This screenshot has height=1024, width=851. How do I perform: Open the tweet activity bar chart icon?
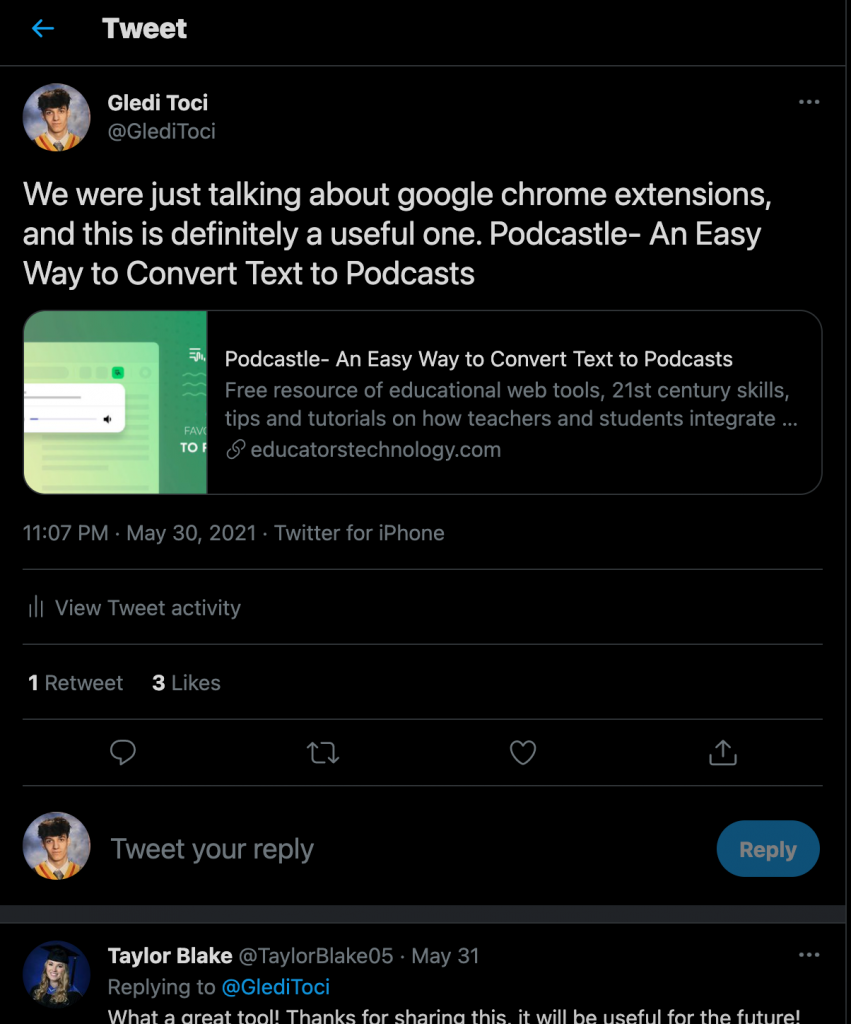pos(36,607)
